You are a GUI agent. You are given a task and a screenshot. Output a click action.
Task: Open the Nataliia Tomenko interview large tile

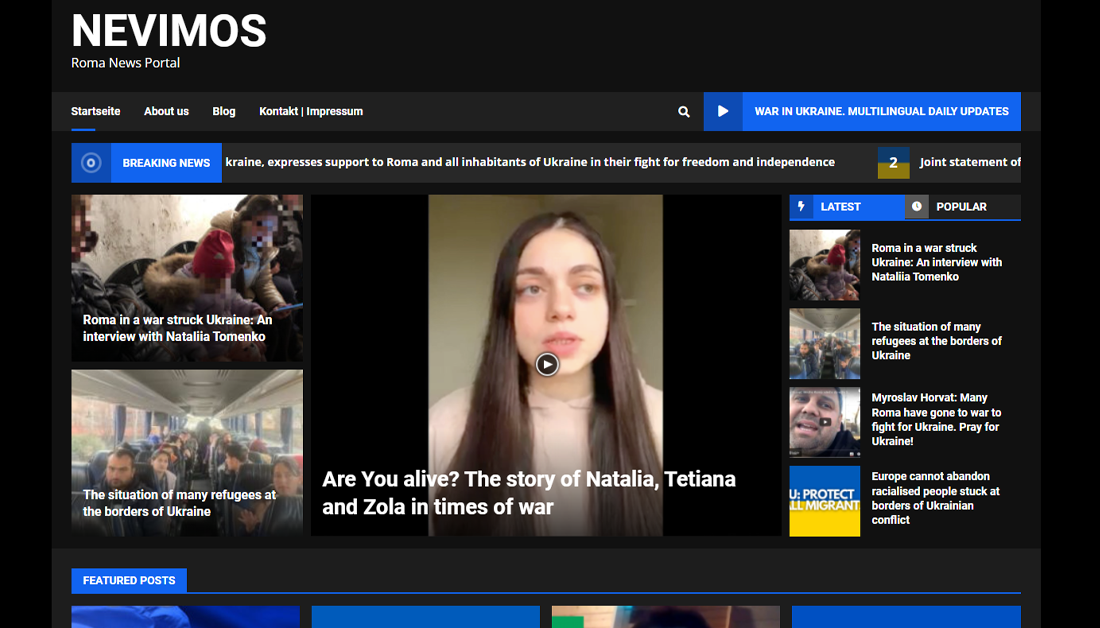pos(187,277)
